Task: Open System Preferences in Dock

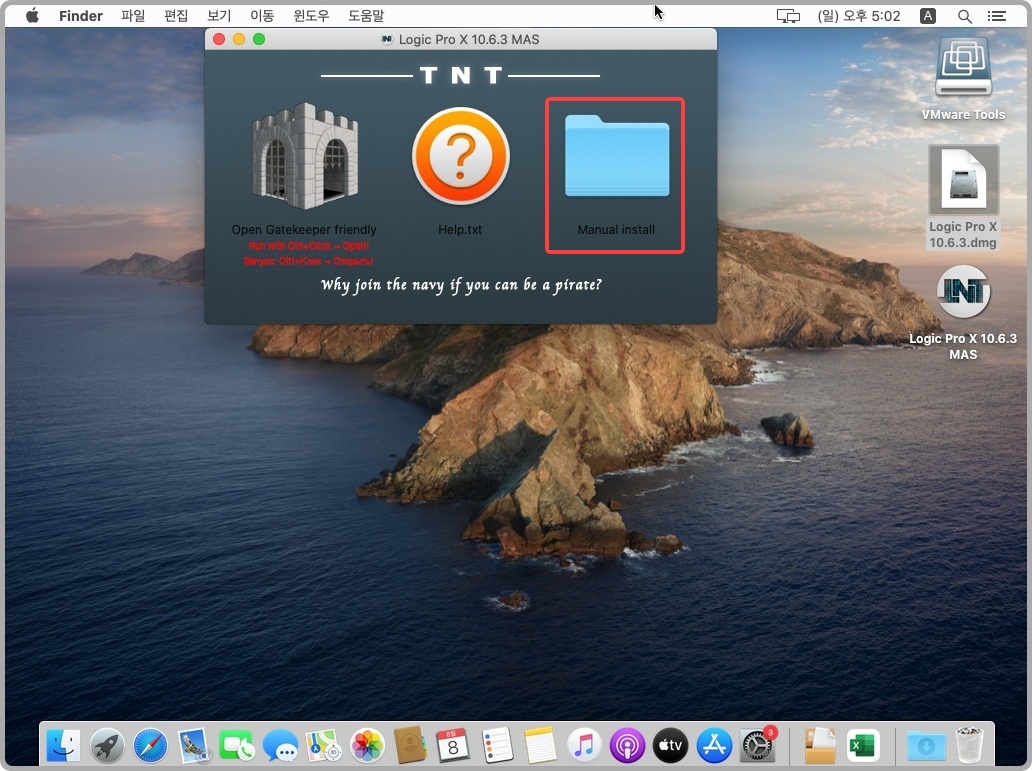Action: tap(757, 745)
